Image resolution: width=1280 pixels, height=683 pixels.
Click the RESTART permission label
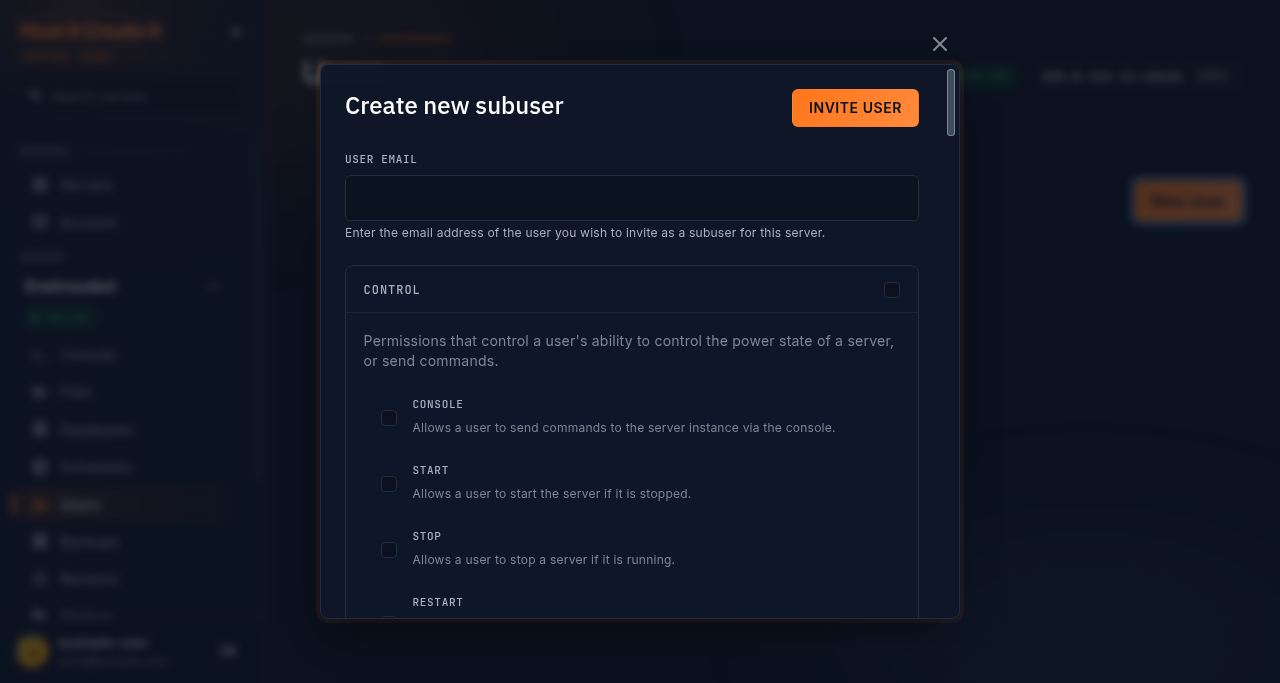click(438, 603)
